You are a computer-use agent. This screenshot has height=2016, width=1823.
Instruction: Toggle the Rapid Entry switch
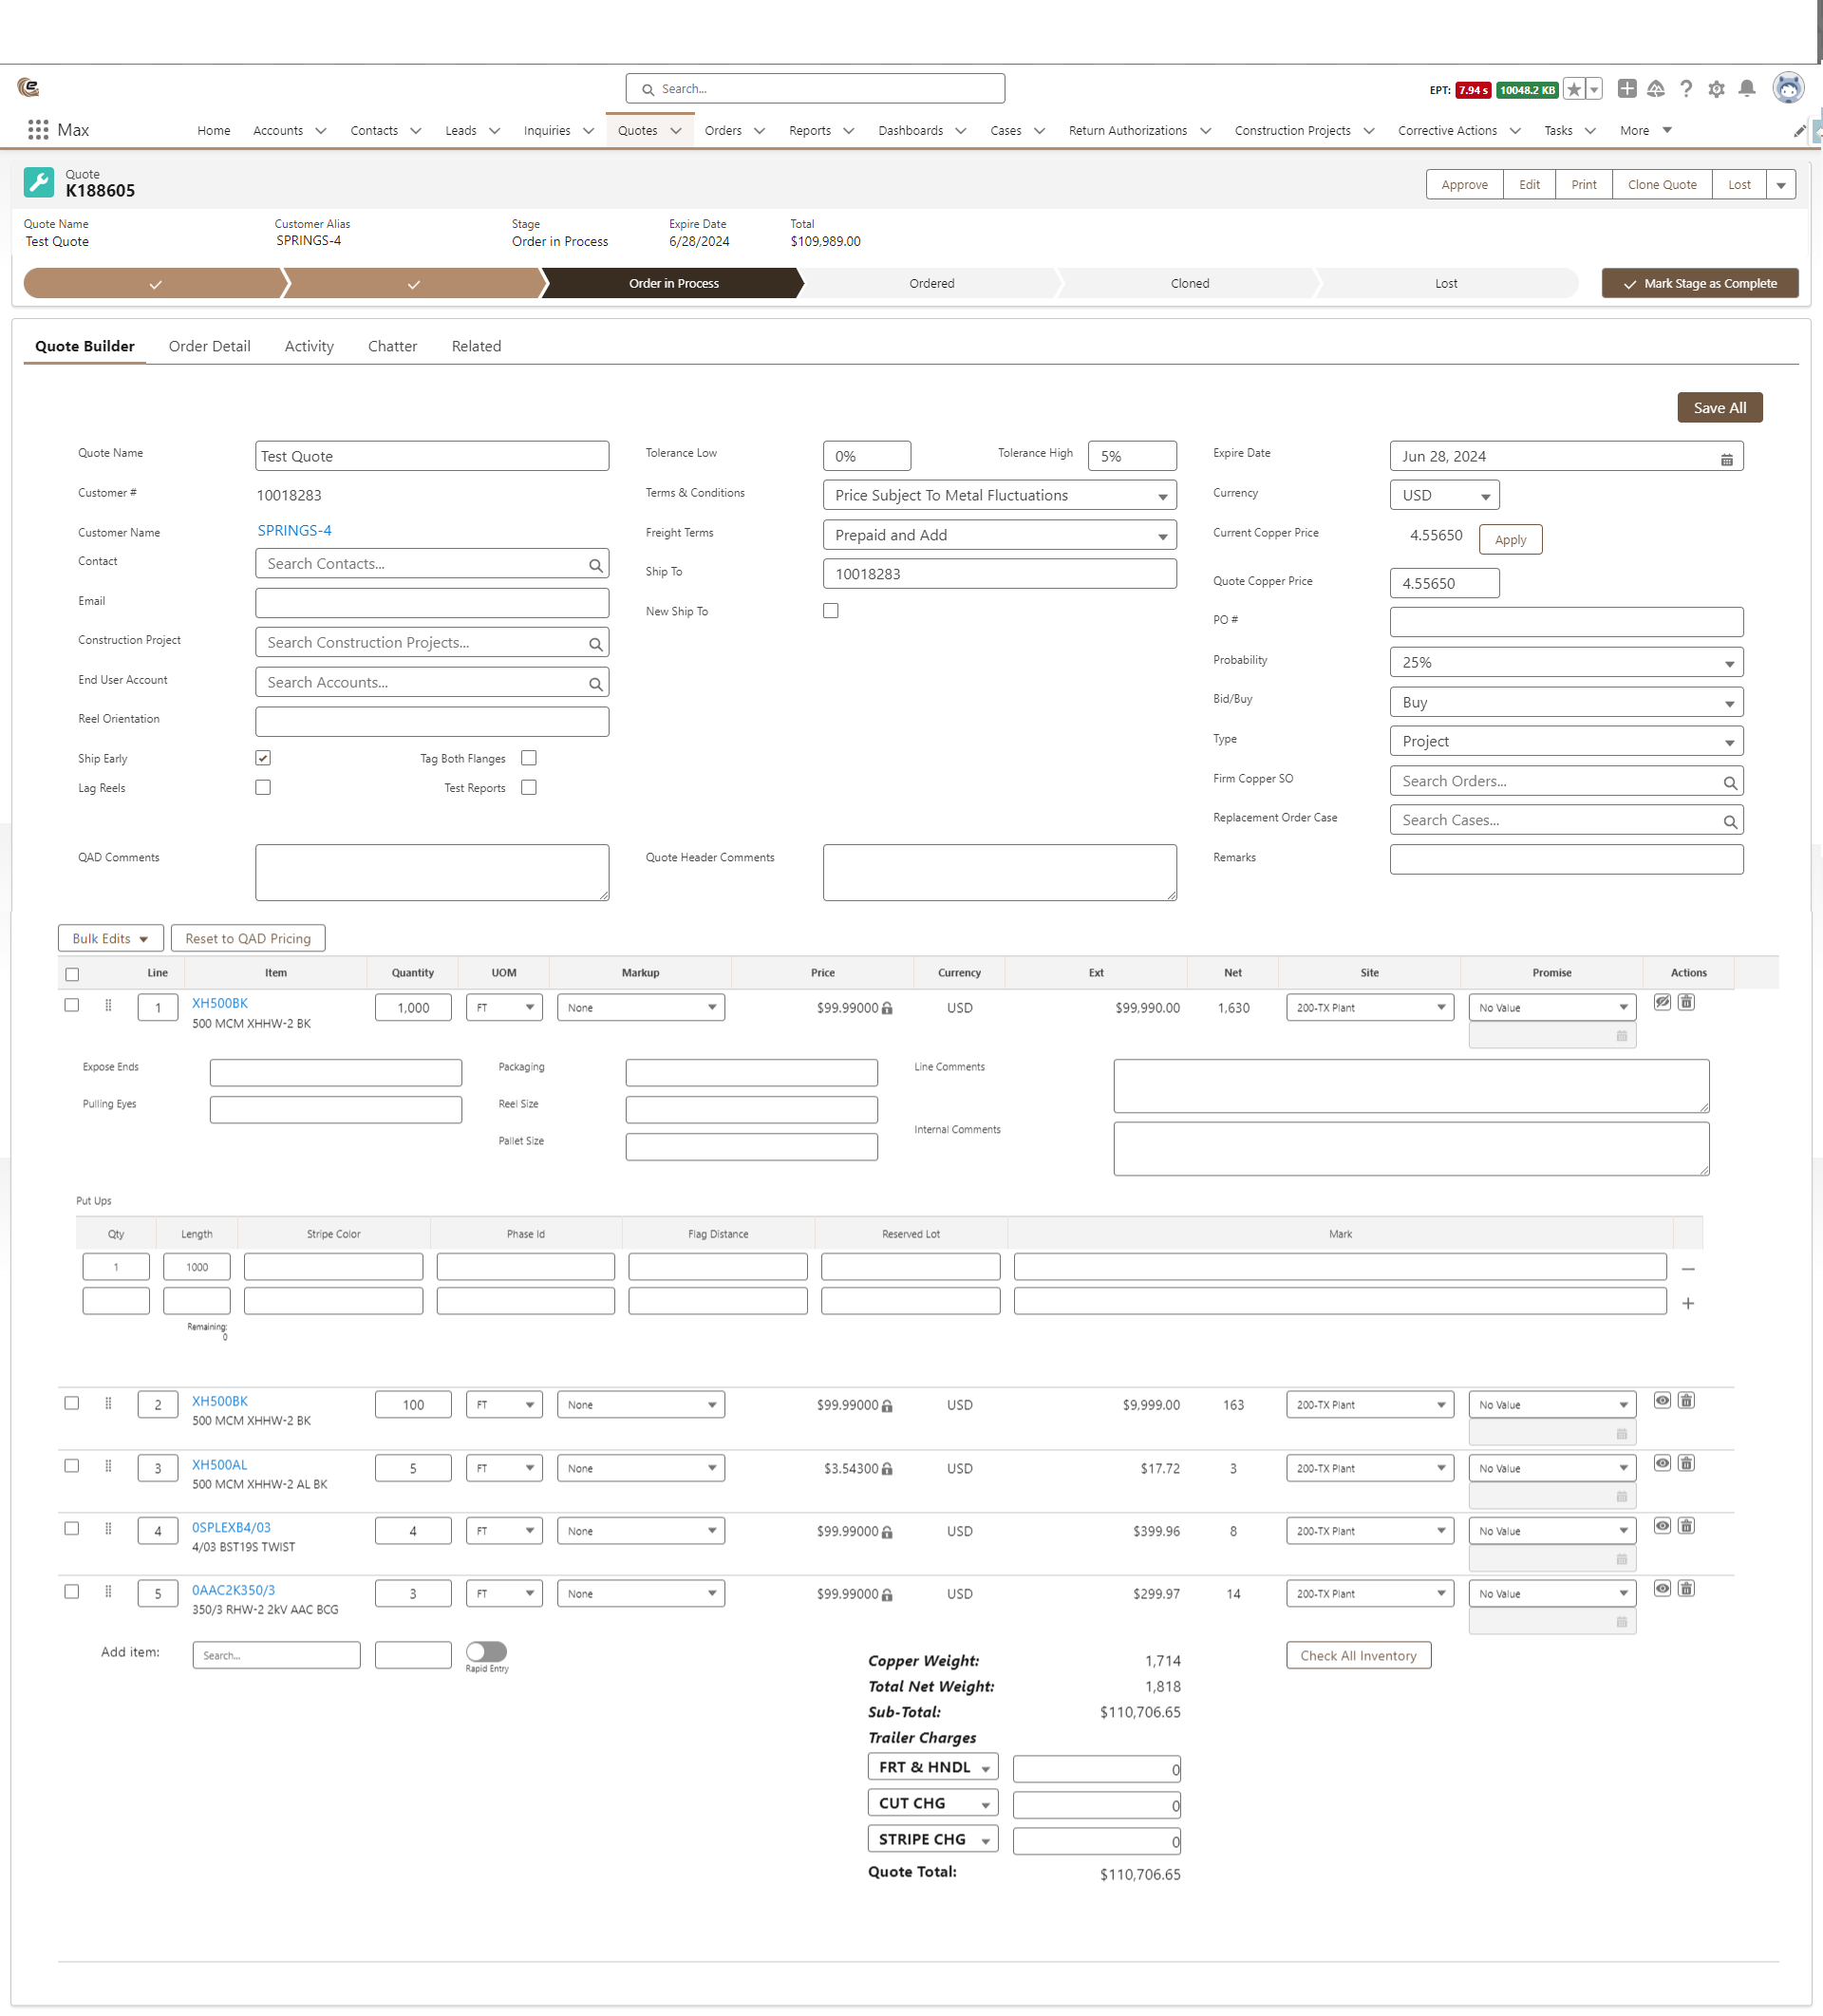pos(487,1652)
